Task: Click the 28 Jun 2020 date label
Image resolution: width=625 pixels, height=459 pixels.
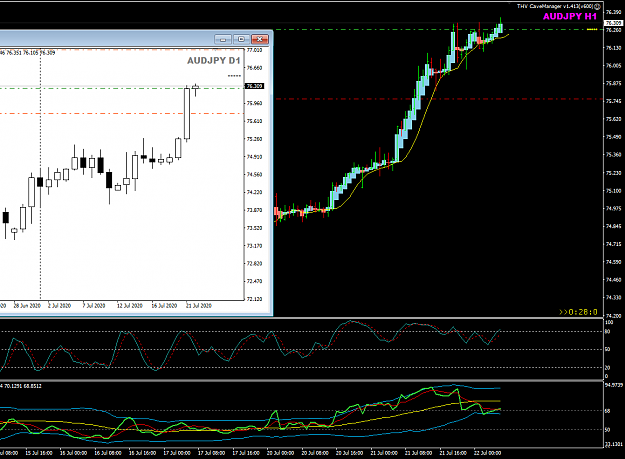Action: pos(27,306)
